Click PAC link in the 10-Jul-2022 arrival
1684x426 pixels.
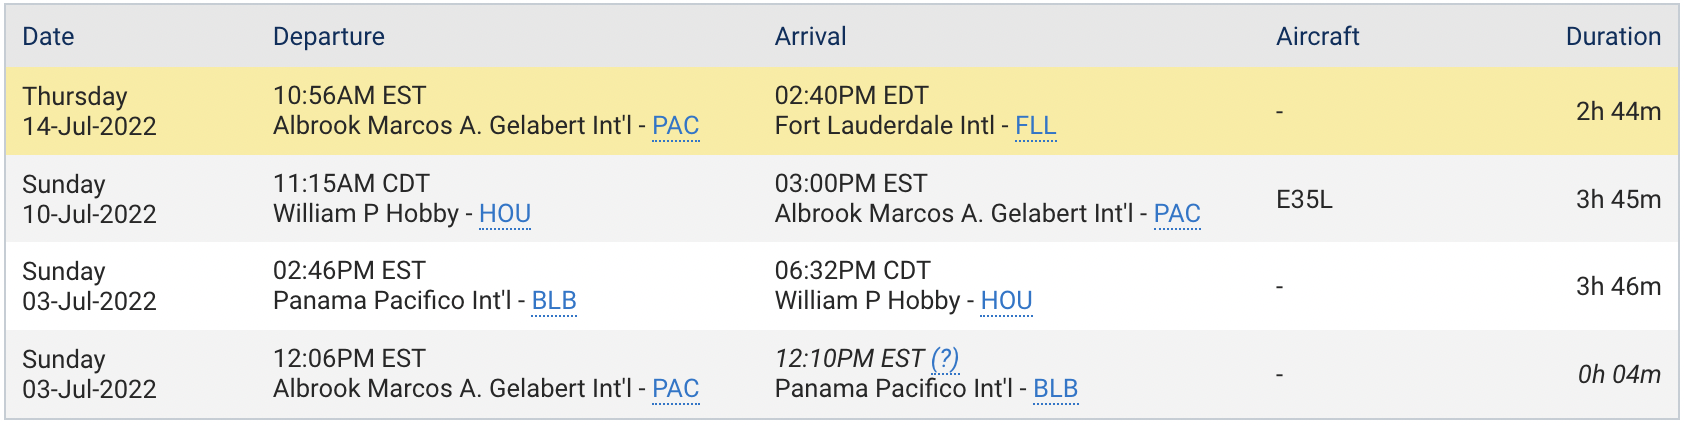pyautogui.click(x=1177, y=214)
